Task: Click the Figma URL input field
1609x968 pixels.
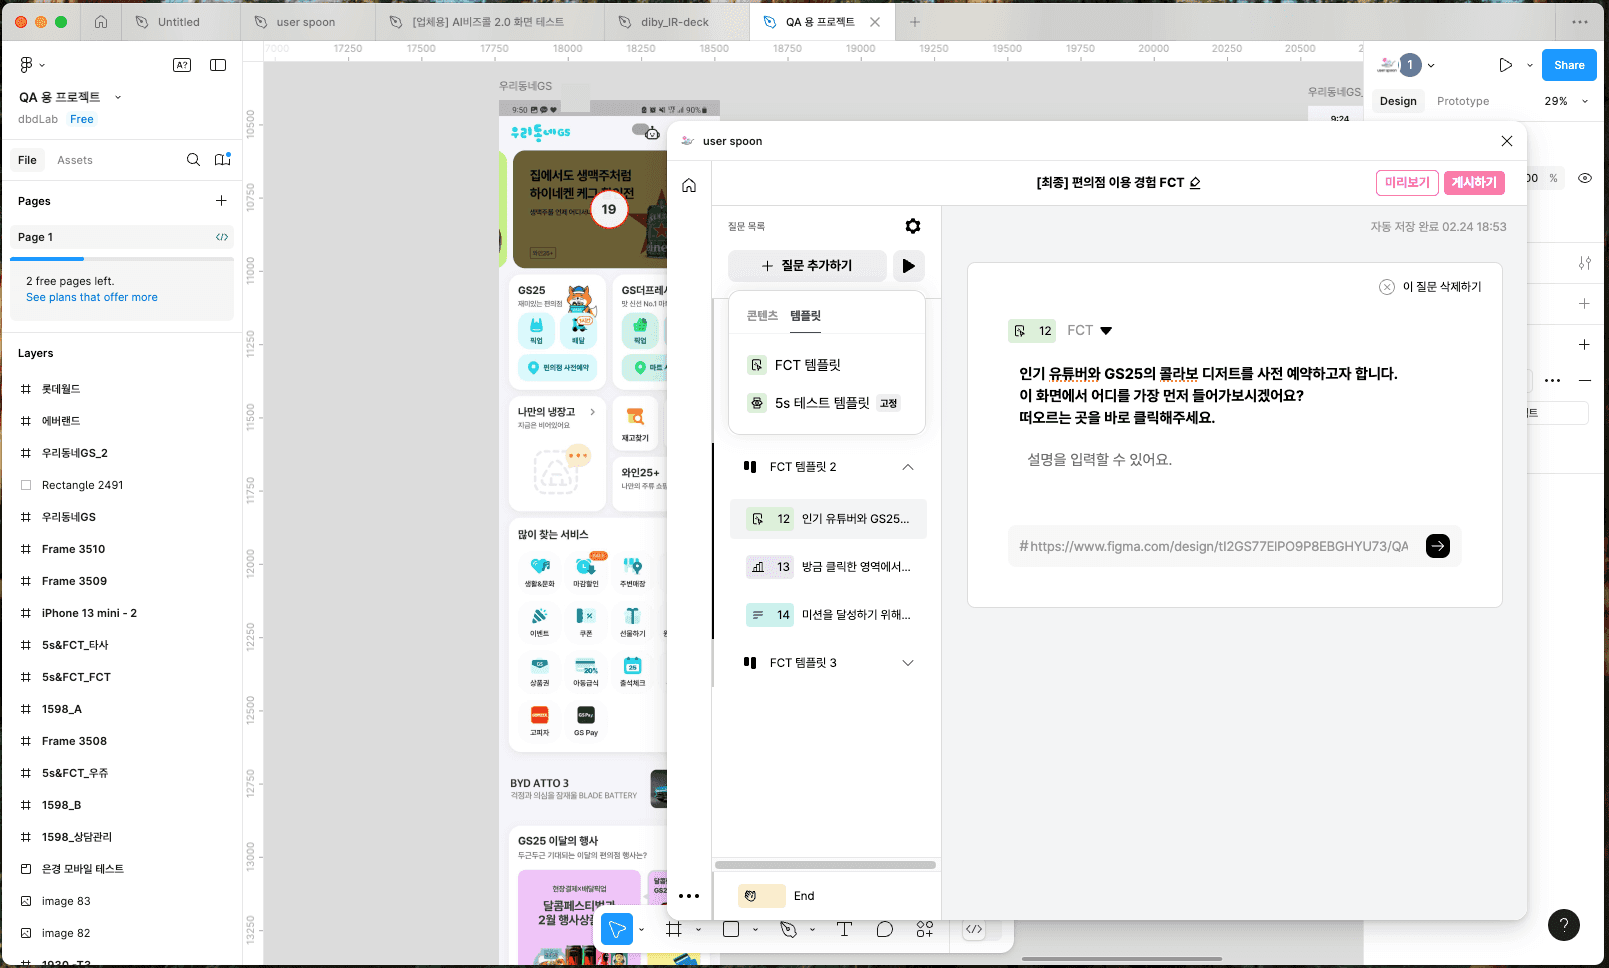Action: (x=1215, y=546)
